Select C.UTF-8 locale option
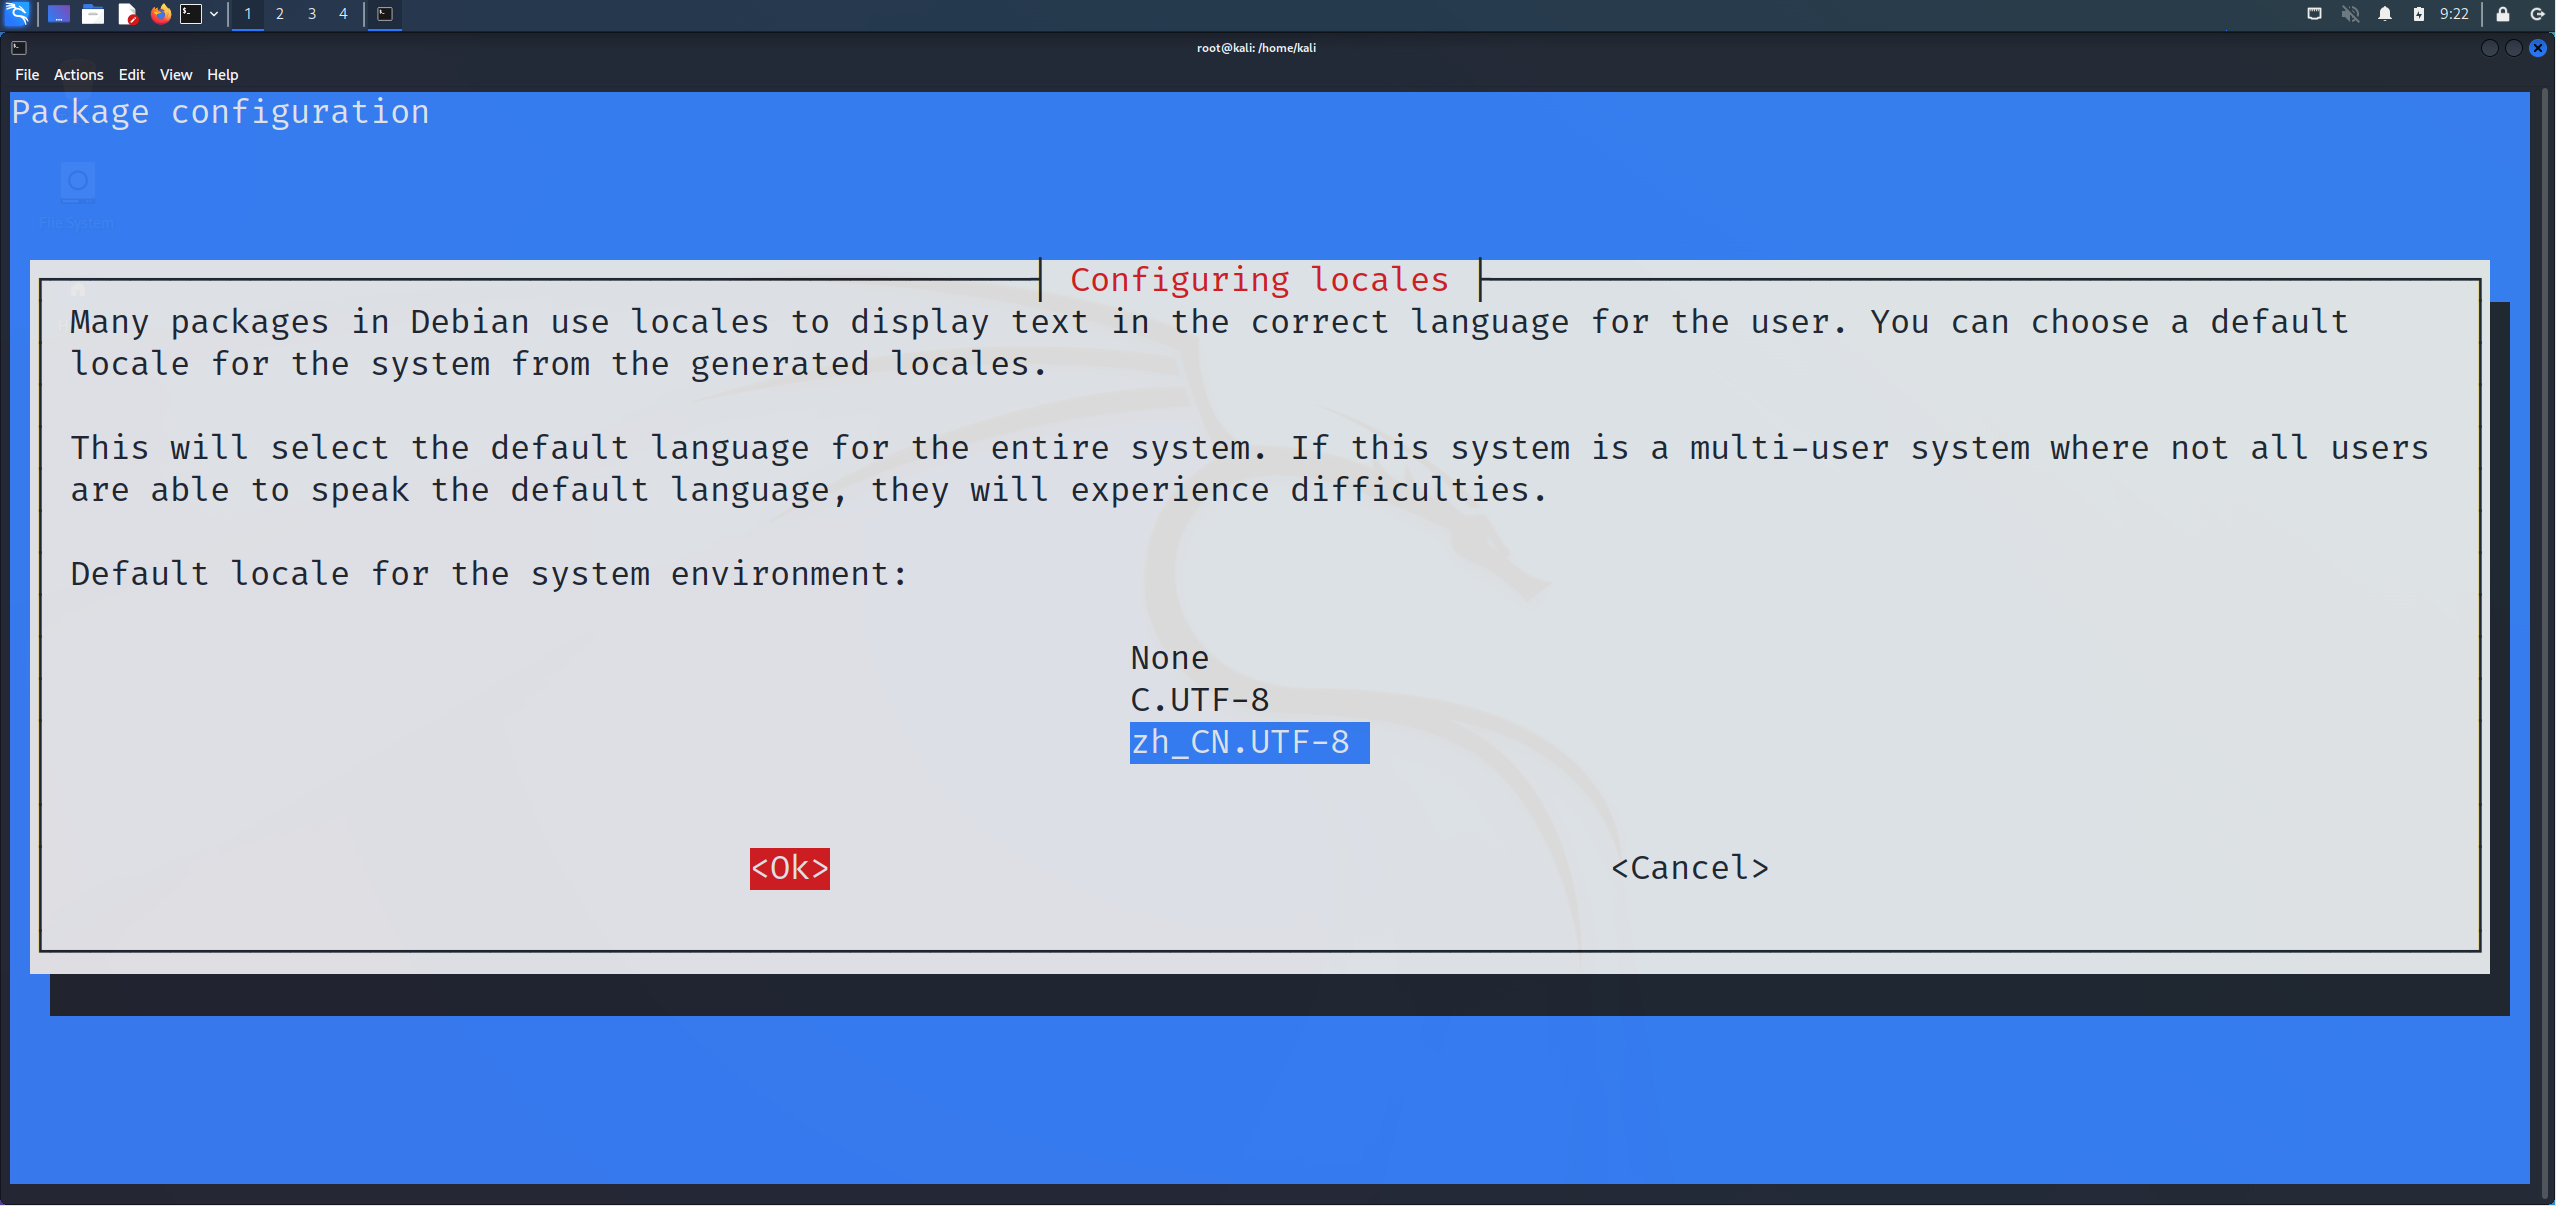This screenshot has width=2557, height=1206. click(1199, 700)
